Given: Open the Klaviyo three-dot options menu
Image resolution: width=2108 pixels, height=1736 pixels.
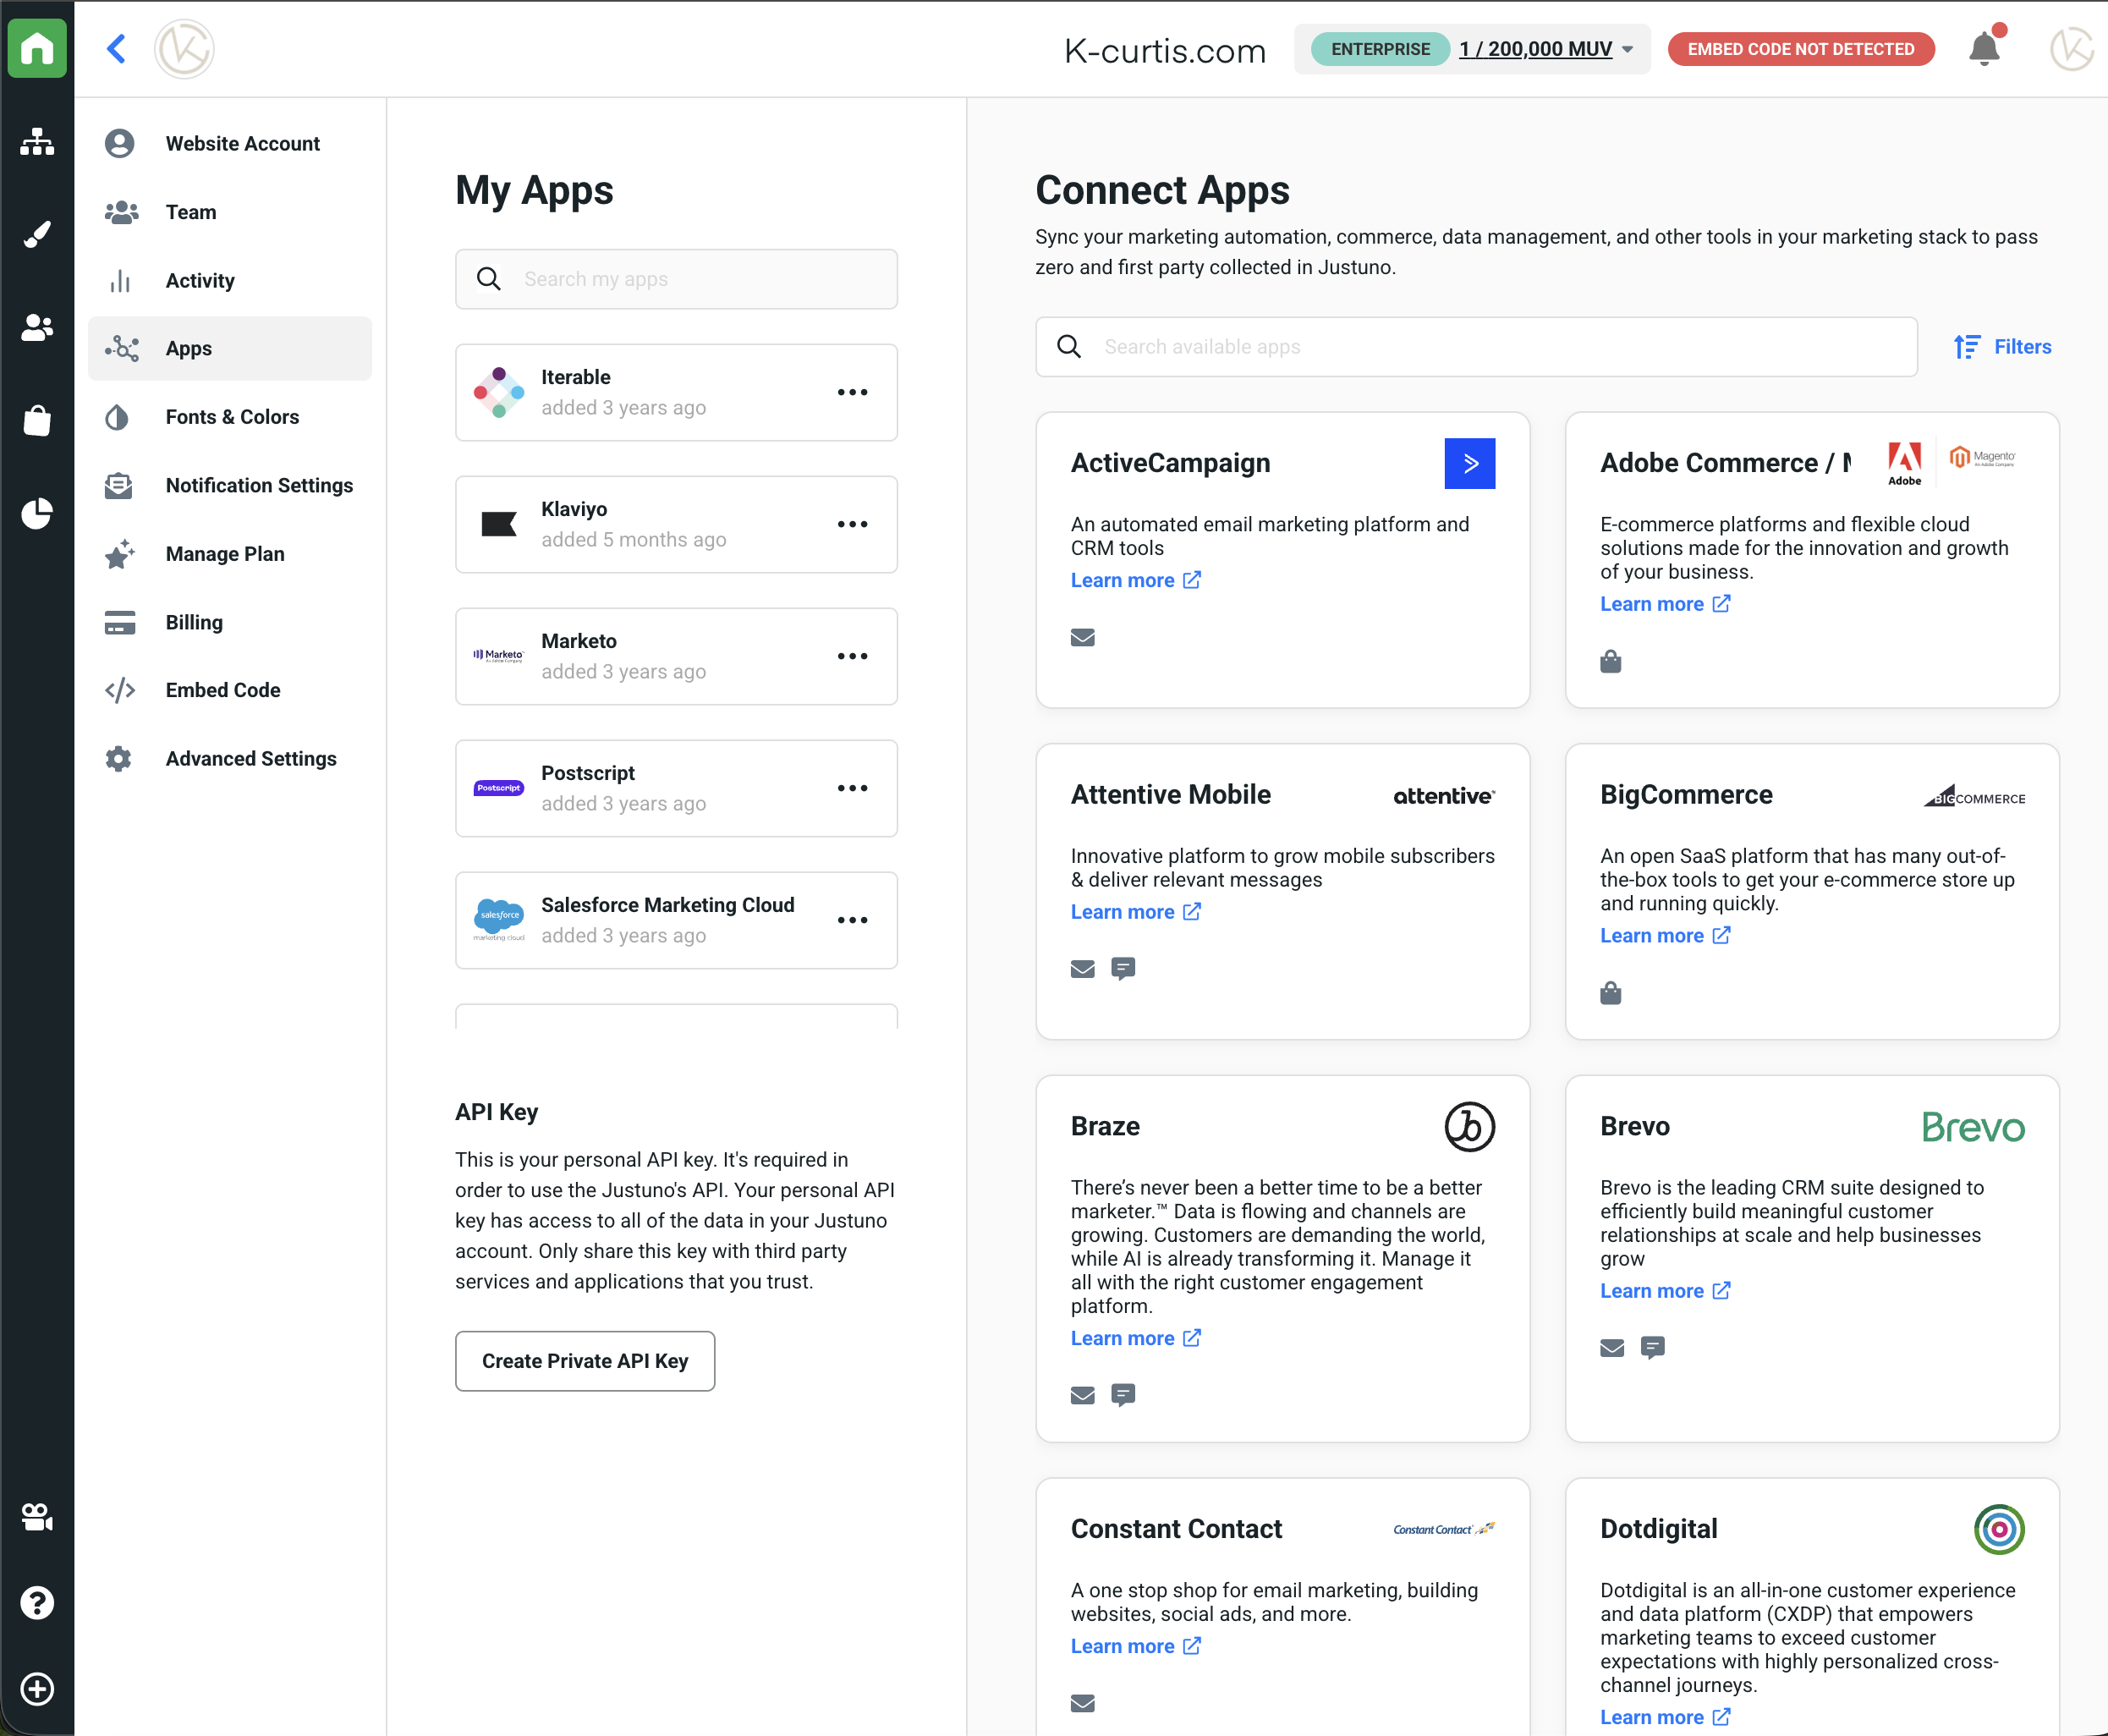Looking at the screenshot, I should click(853, 524).
